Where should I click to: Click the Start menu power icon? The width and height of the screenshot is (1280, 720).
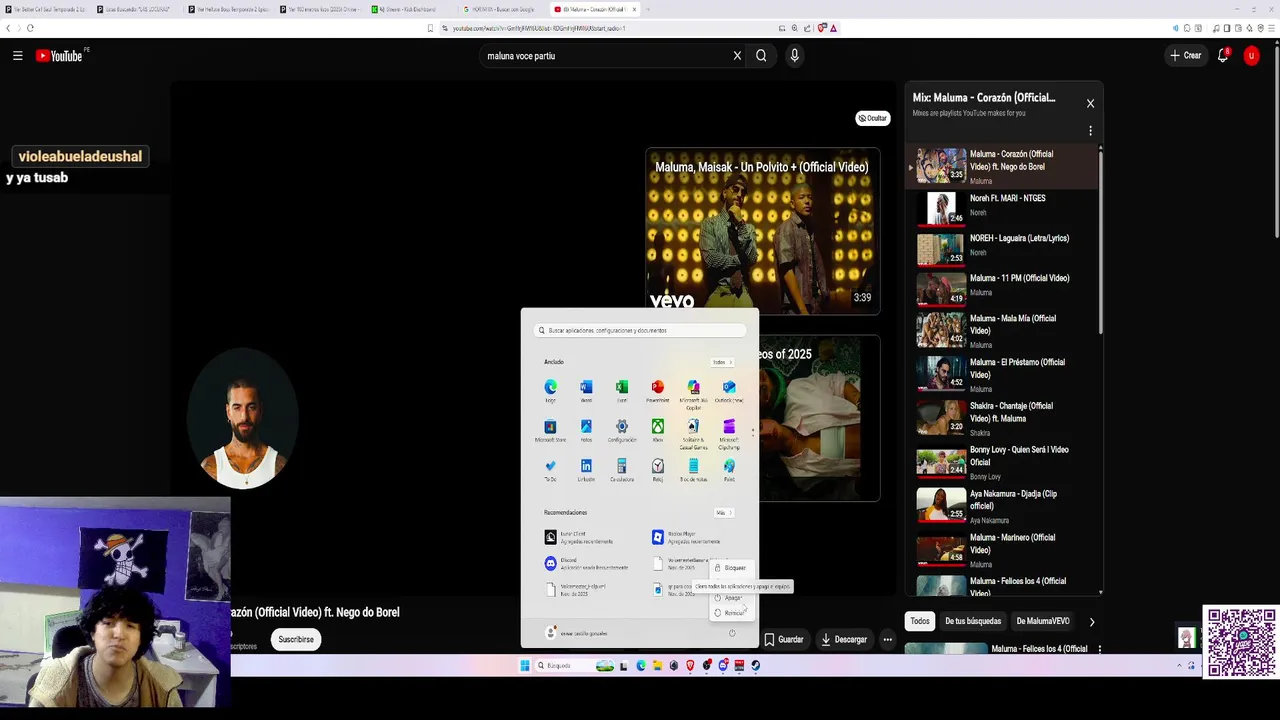pos(732,633)
